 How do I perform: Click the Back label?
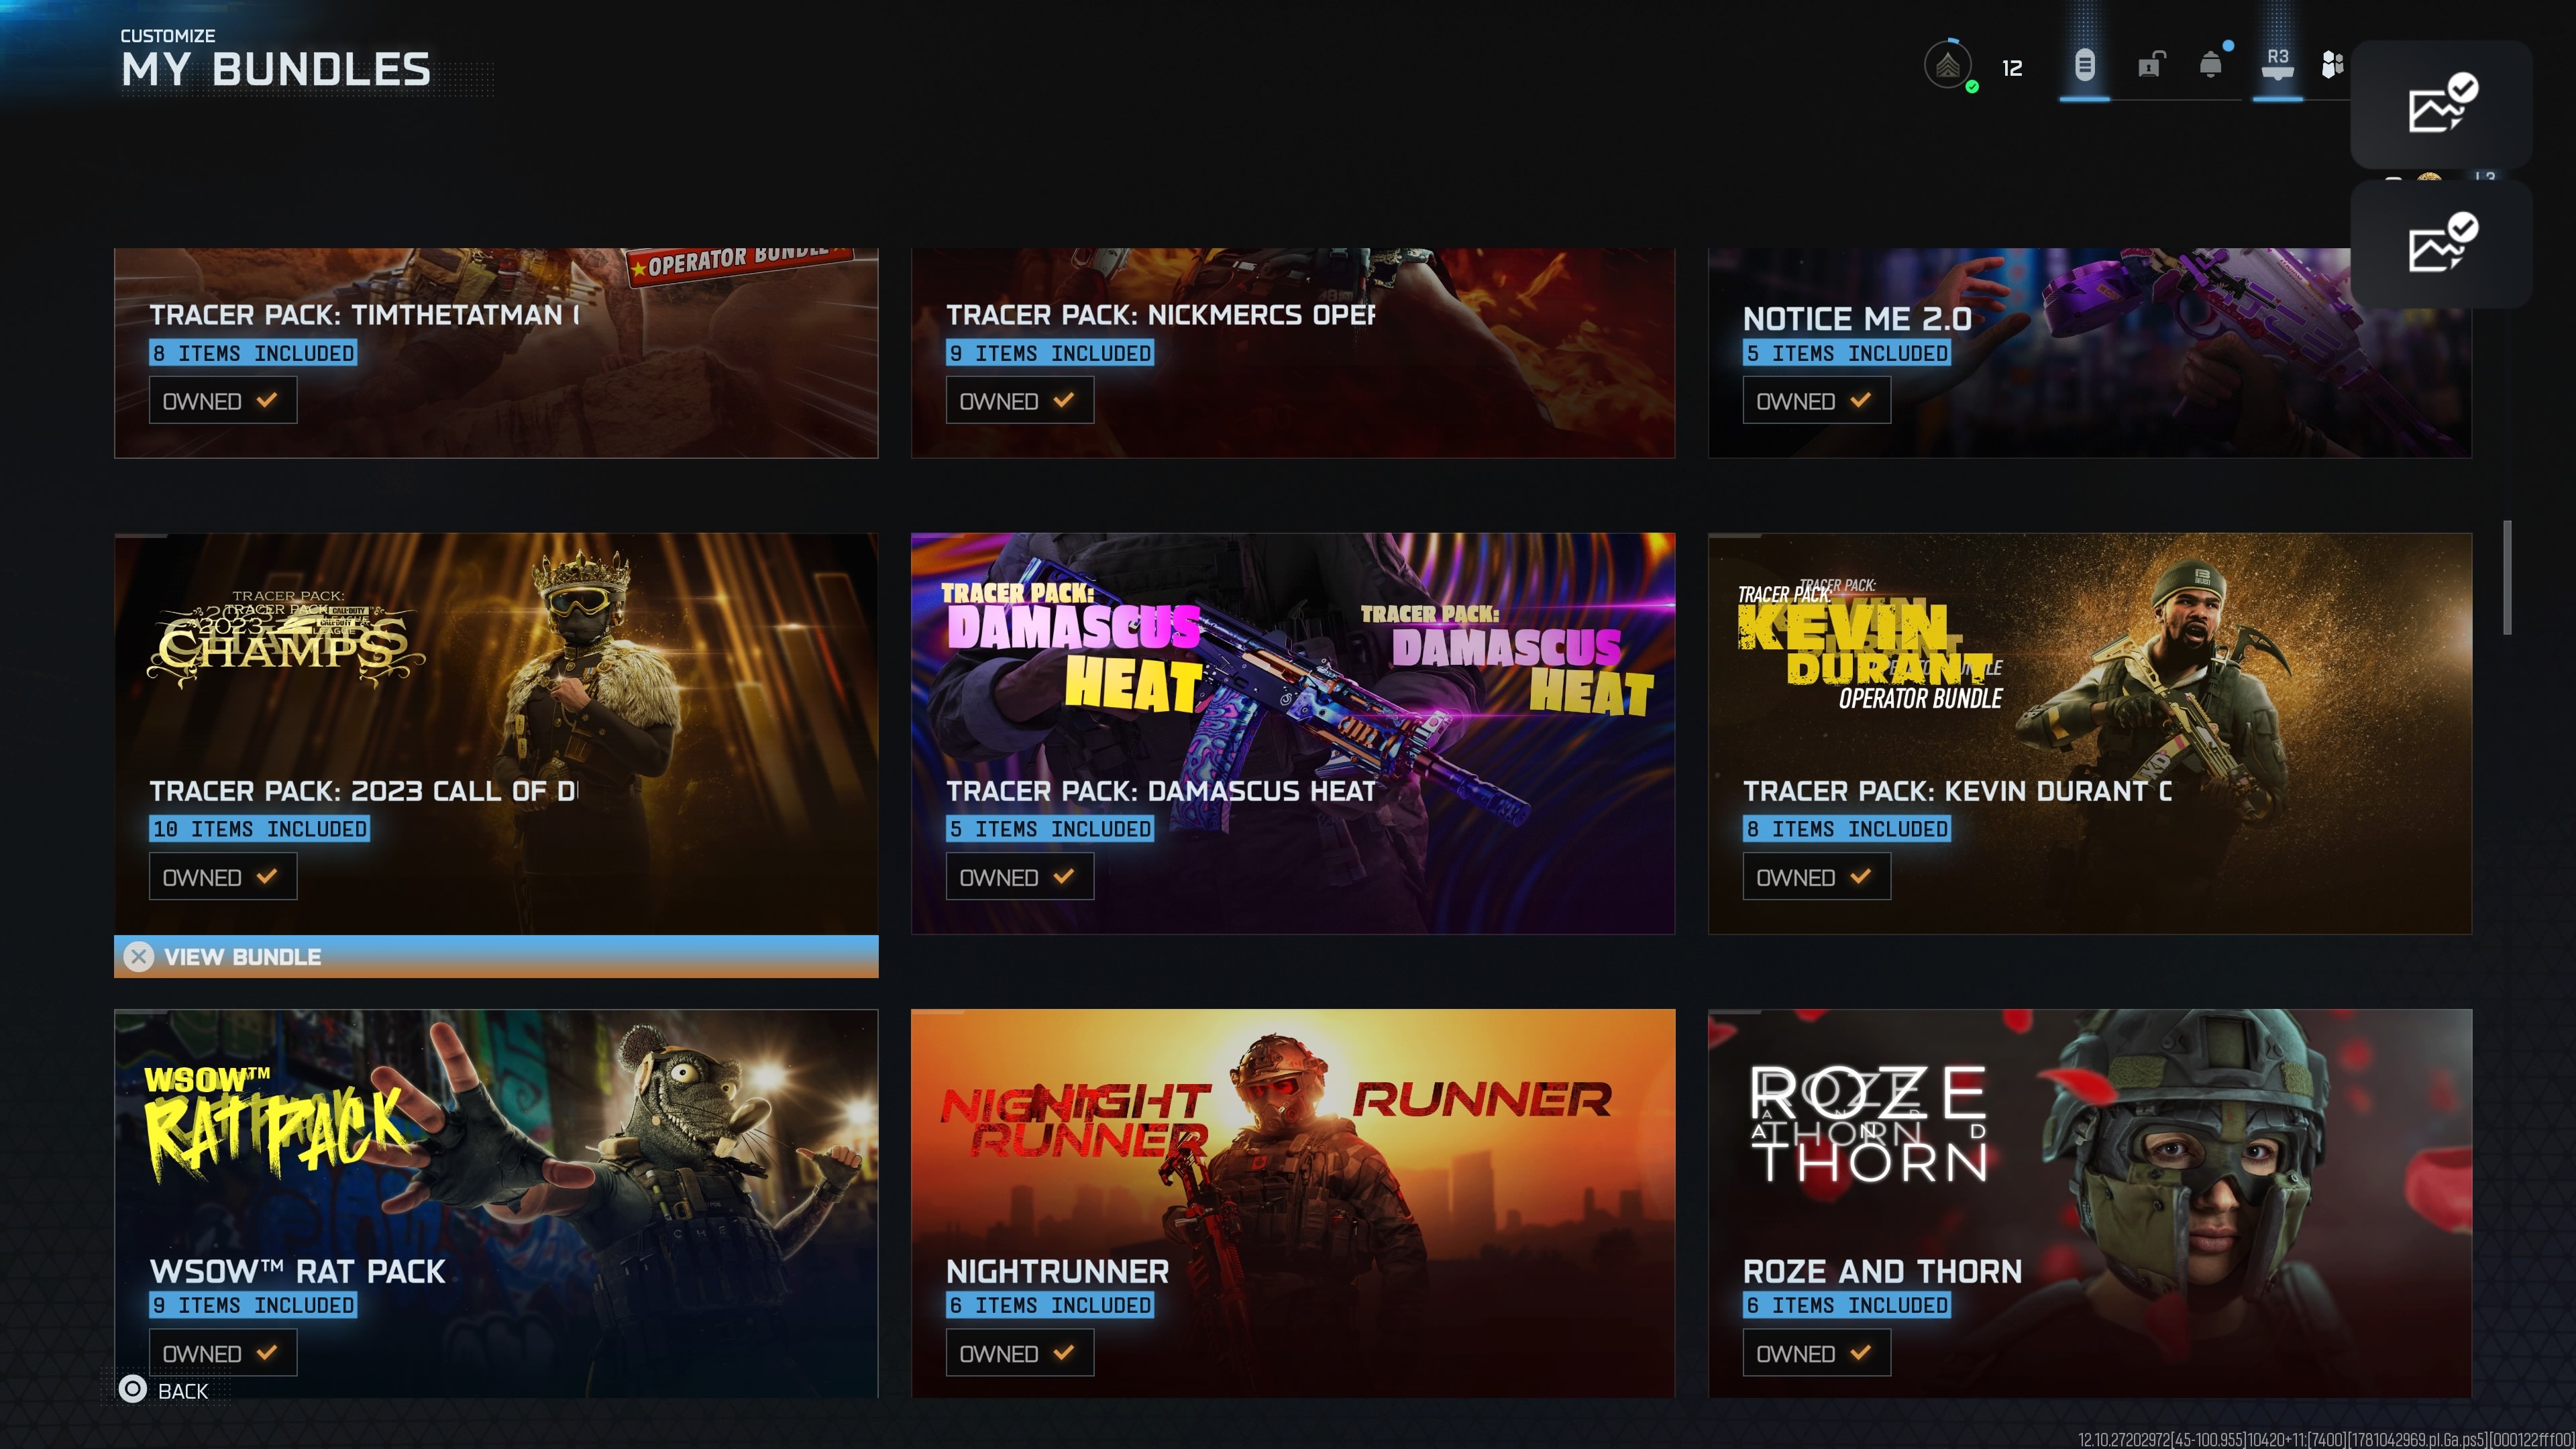183,1391
